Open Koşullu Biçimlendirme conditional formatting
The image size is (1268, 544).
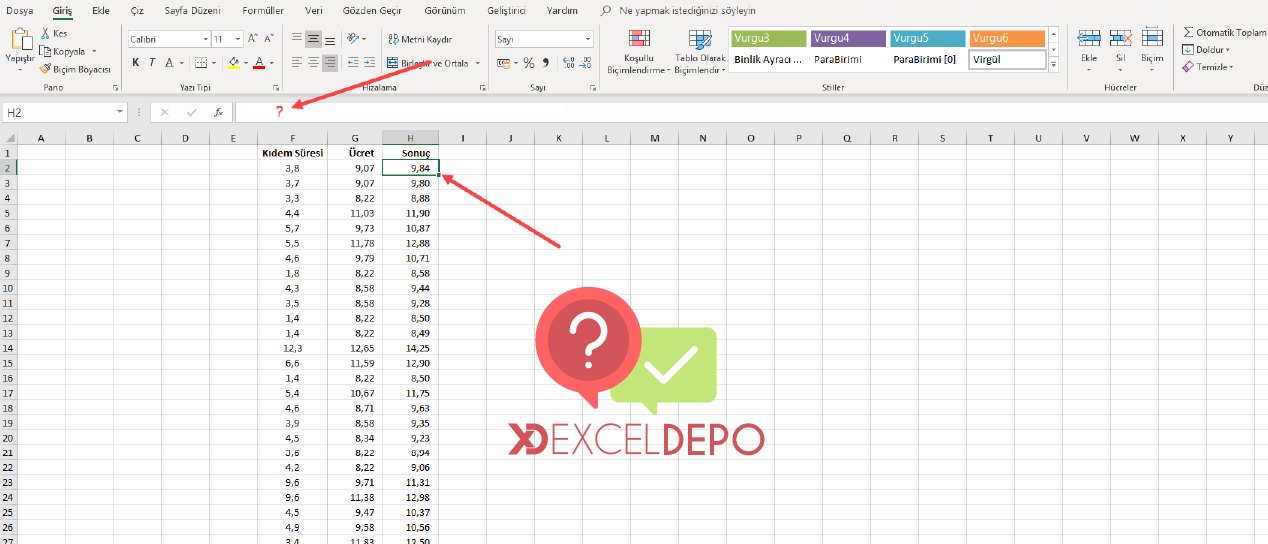coord(639,52)
